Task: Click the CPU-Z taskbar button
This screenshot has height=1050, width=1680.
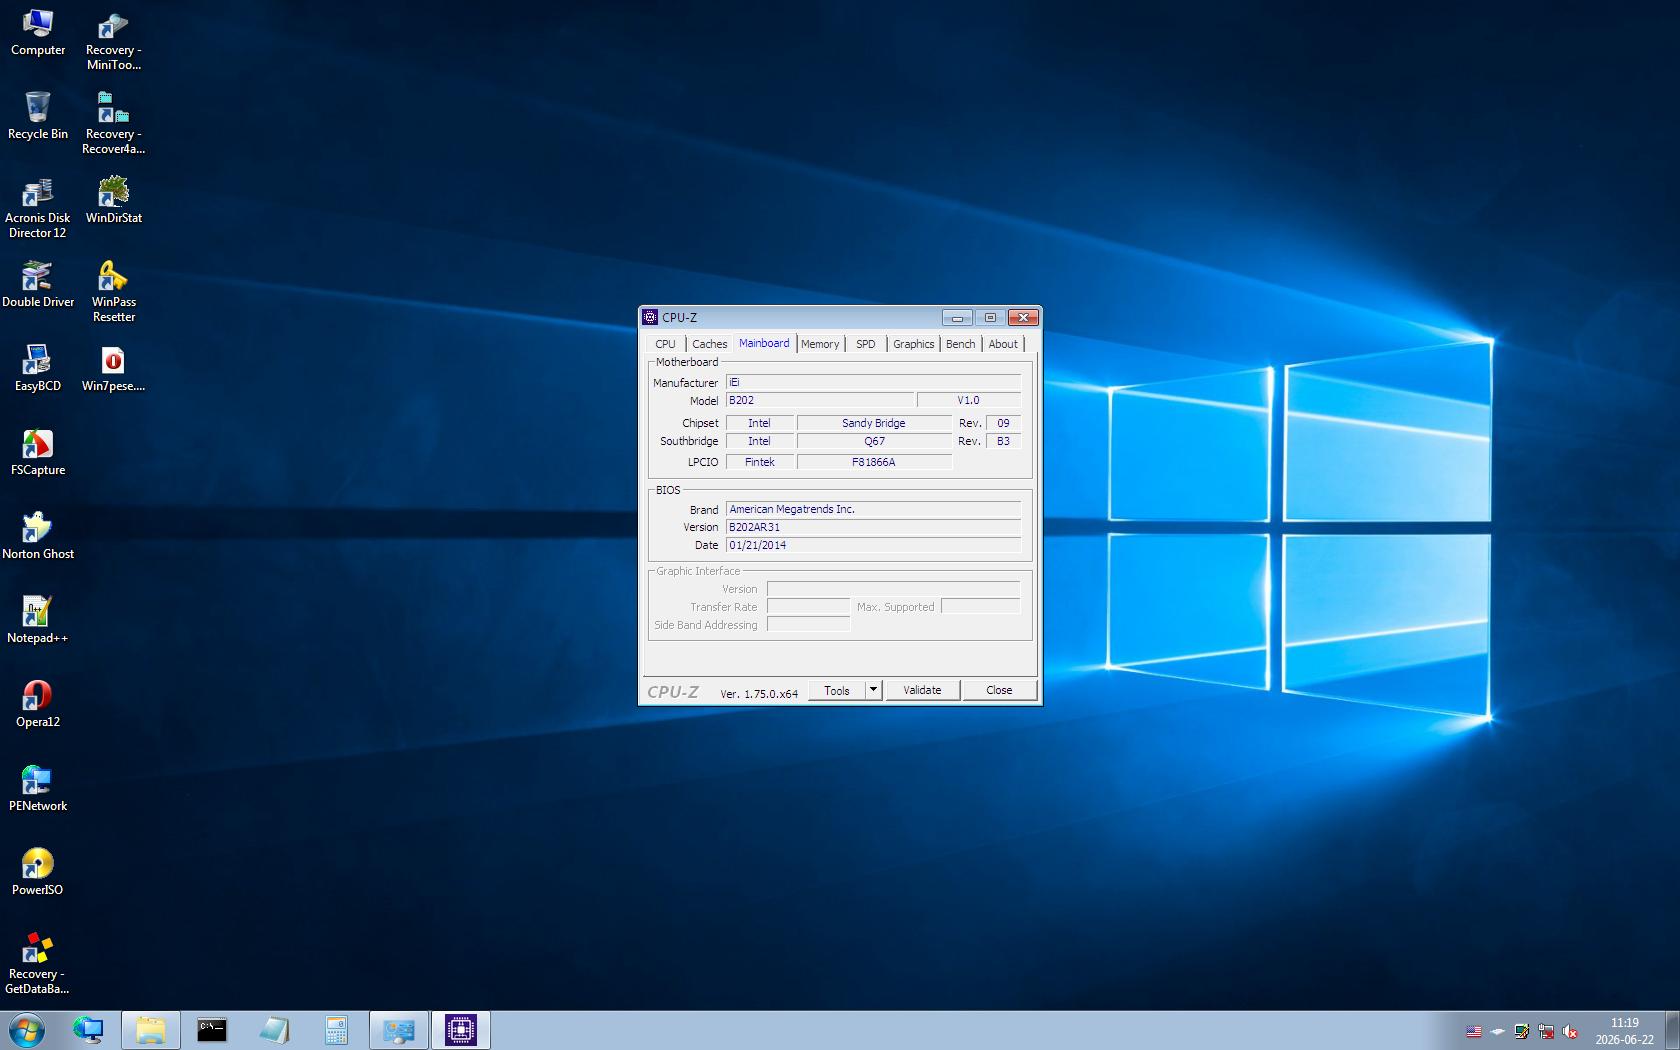Action: 461,1030
